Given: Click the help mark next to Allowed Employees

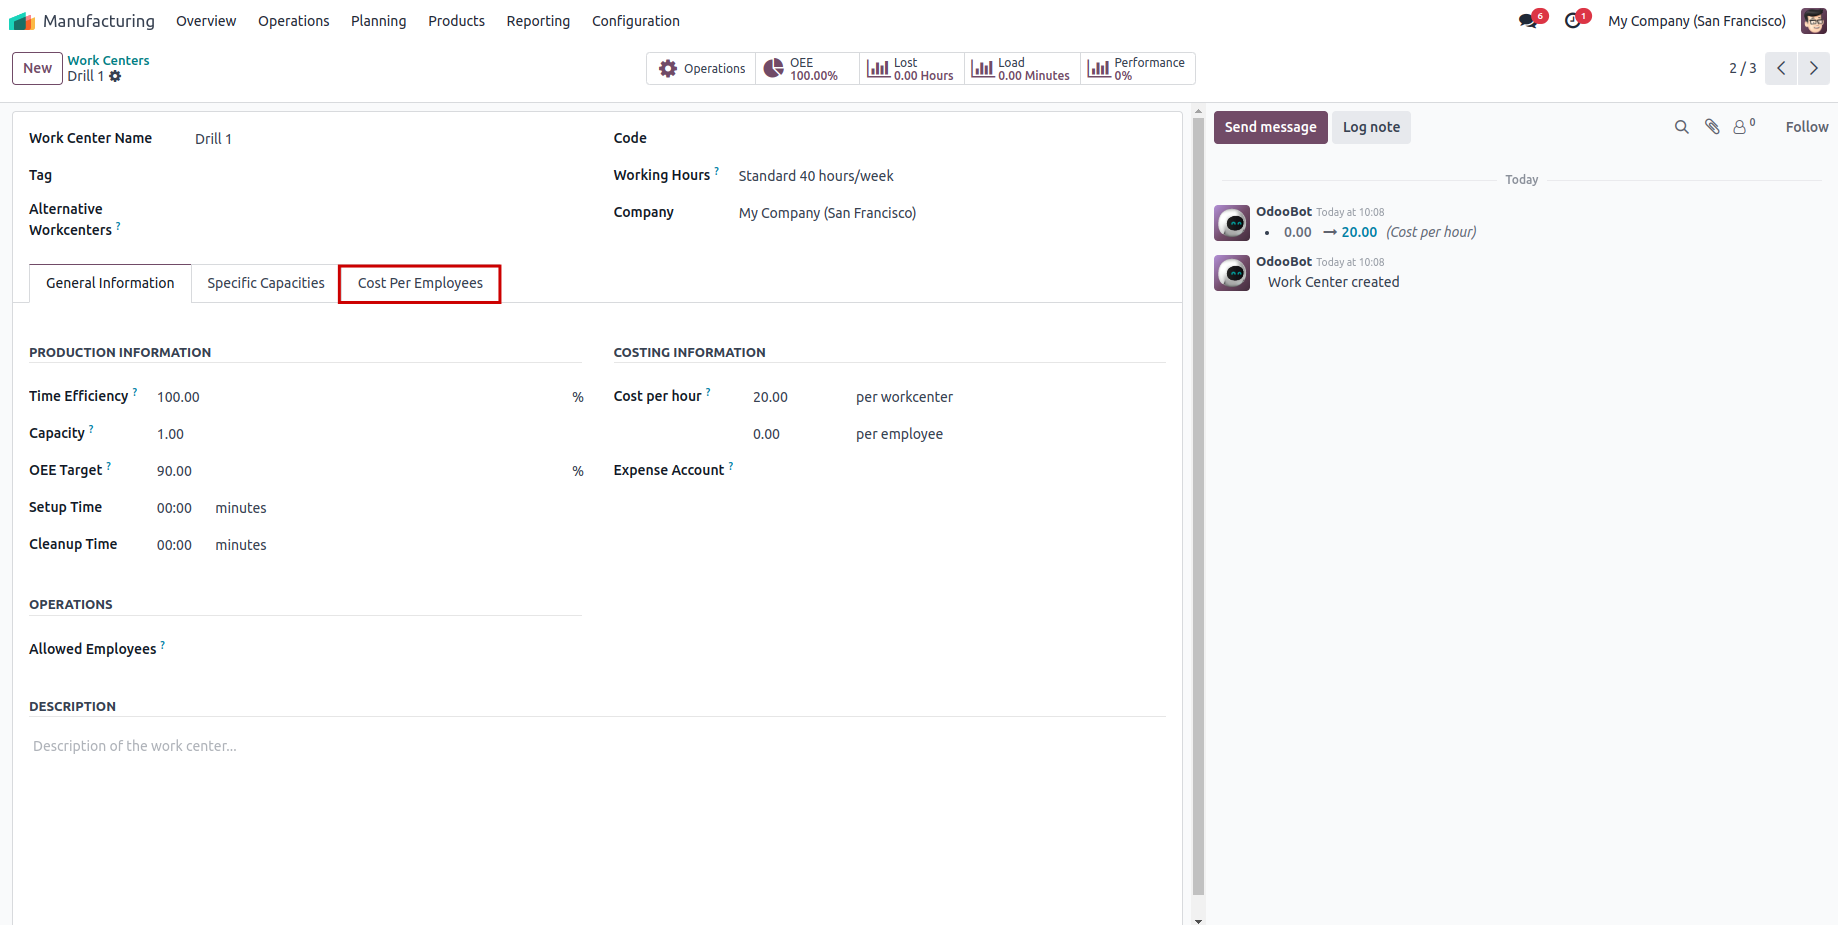Looking at the screenshot, I should coord(163,645).
